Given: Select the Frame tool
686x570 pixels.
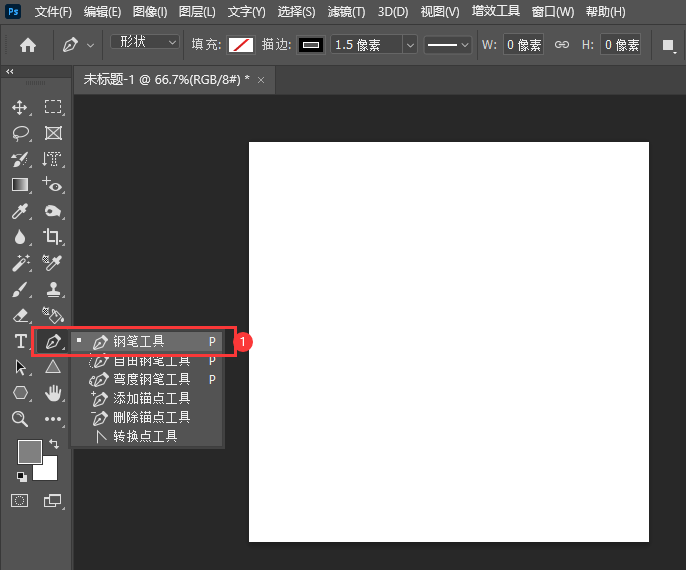Looking at the screenshot, I should point(53,133).
